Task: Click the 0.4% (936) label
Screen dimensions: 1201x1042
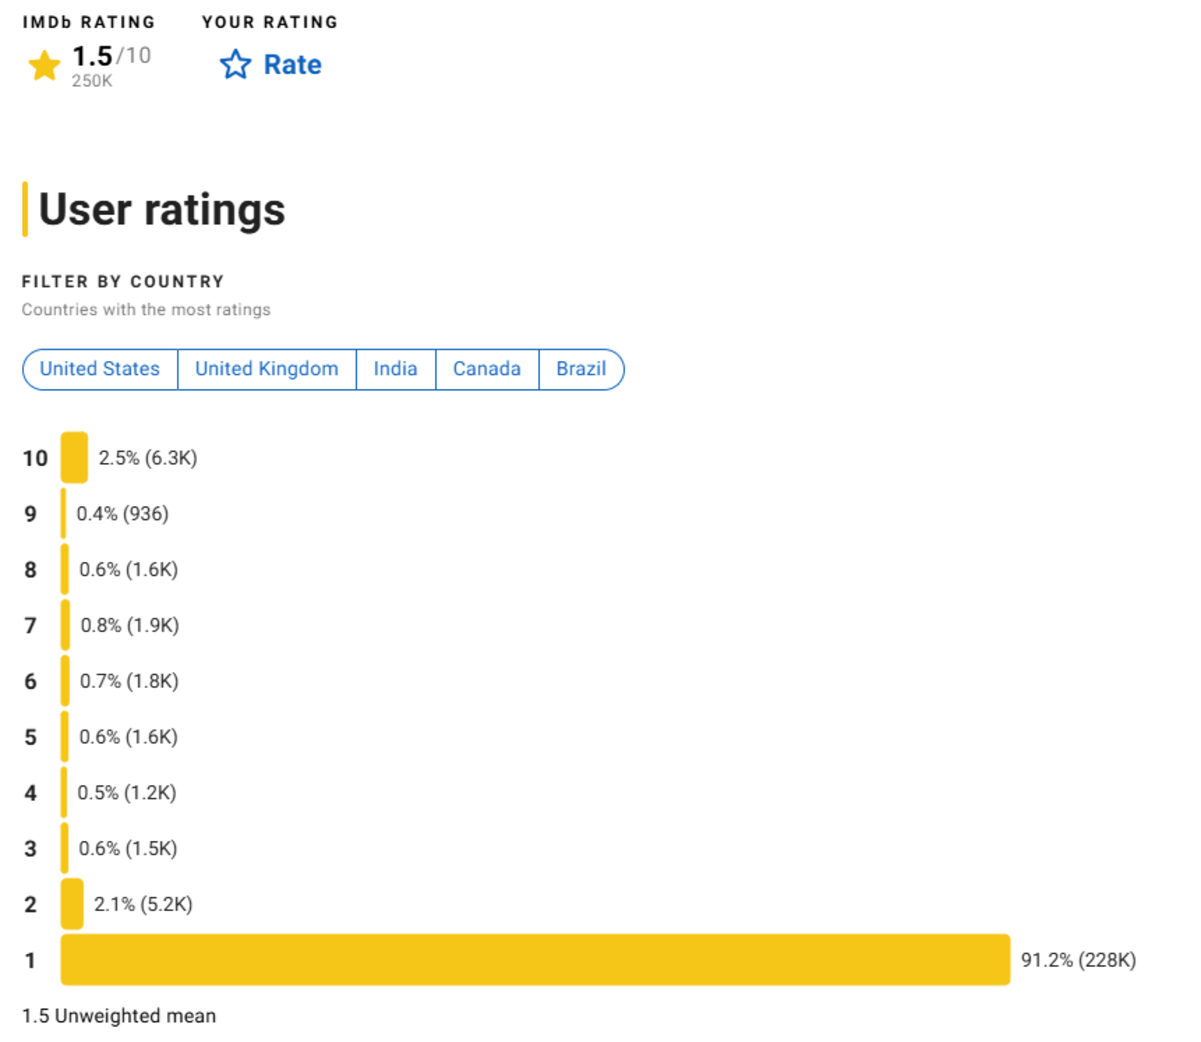Action: point(123,514)
